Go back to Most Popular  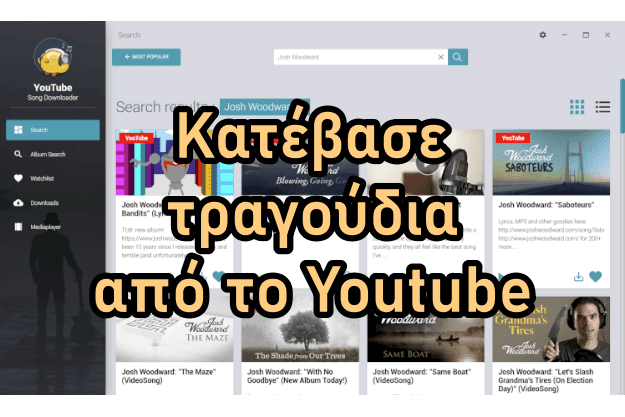pos(146,57)
